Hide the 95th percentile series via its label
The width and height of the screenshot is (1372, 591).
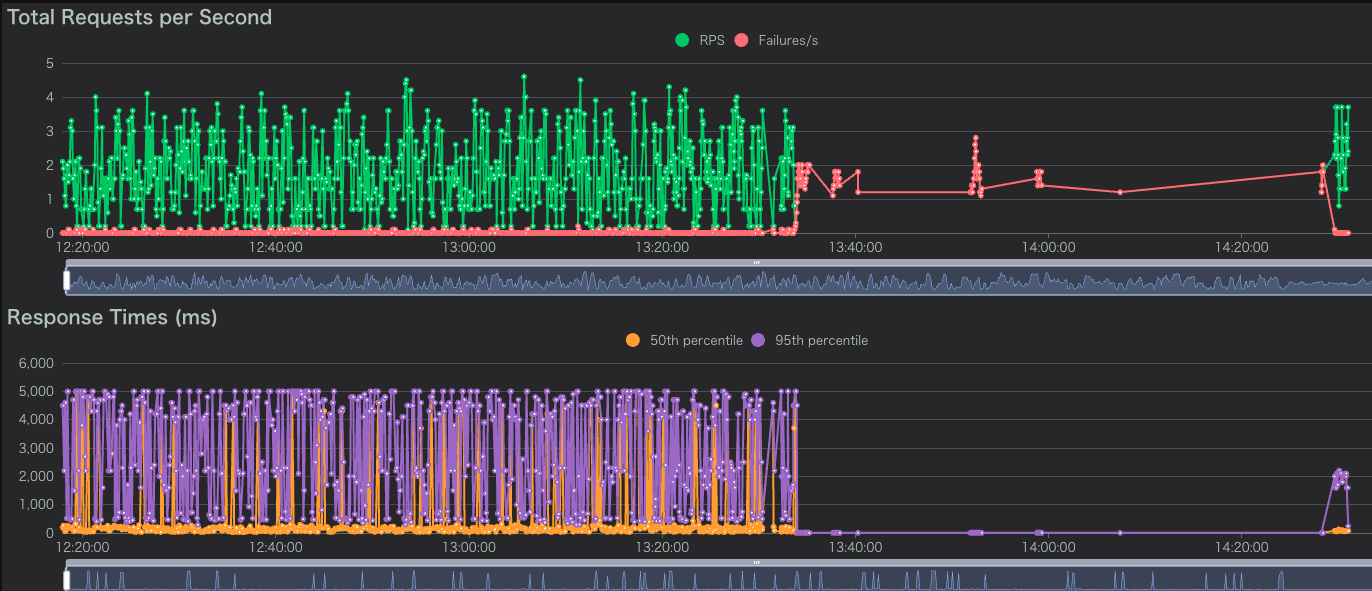(x=821, y=340)
